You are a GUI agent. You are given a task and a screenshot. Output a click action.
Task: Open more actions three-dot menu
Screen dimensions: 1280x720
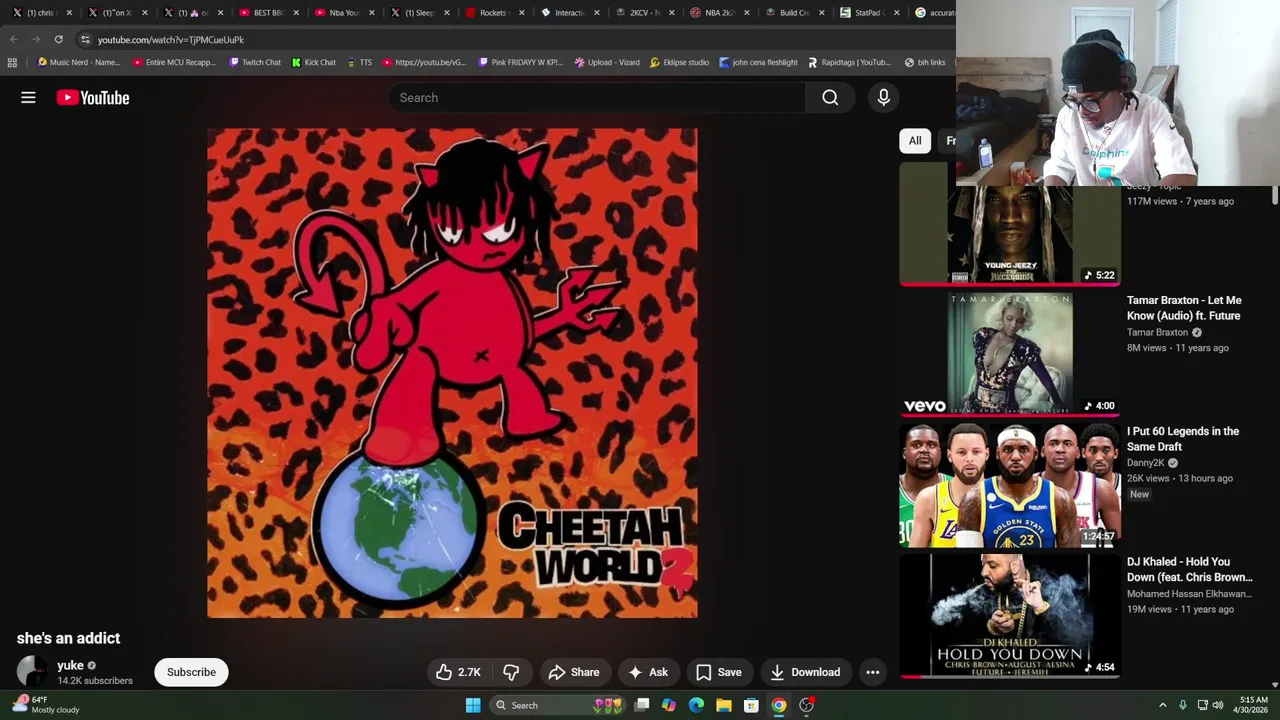872,672
